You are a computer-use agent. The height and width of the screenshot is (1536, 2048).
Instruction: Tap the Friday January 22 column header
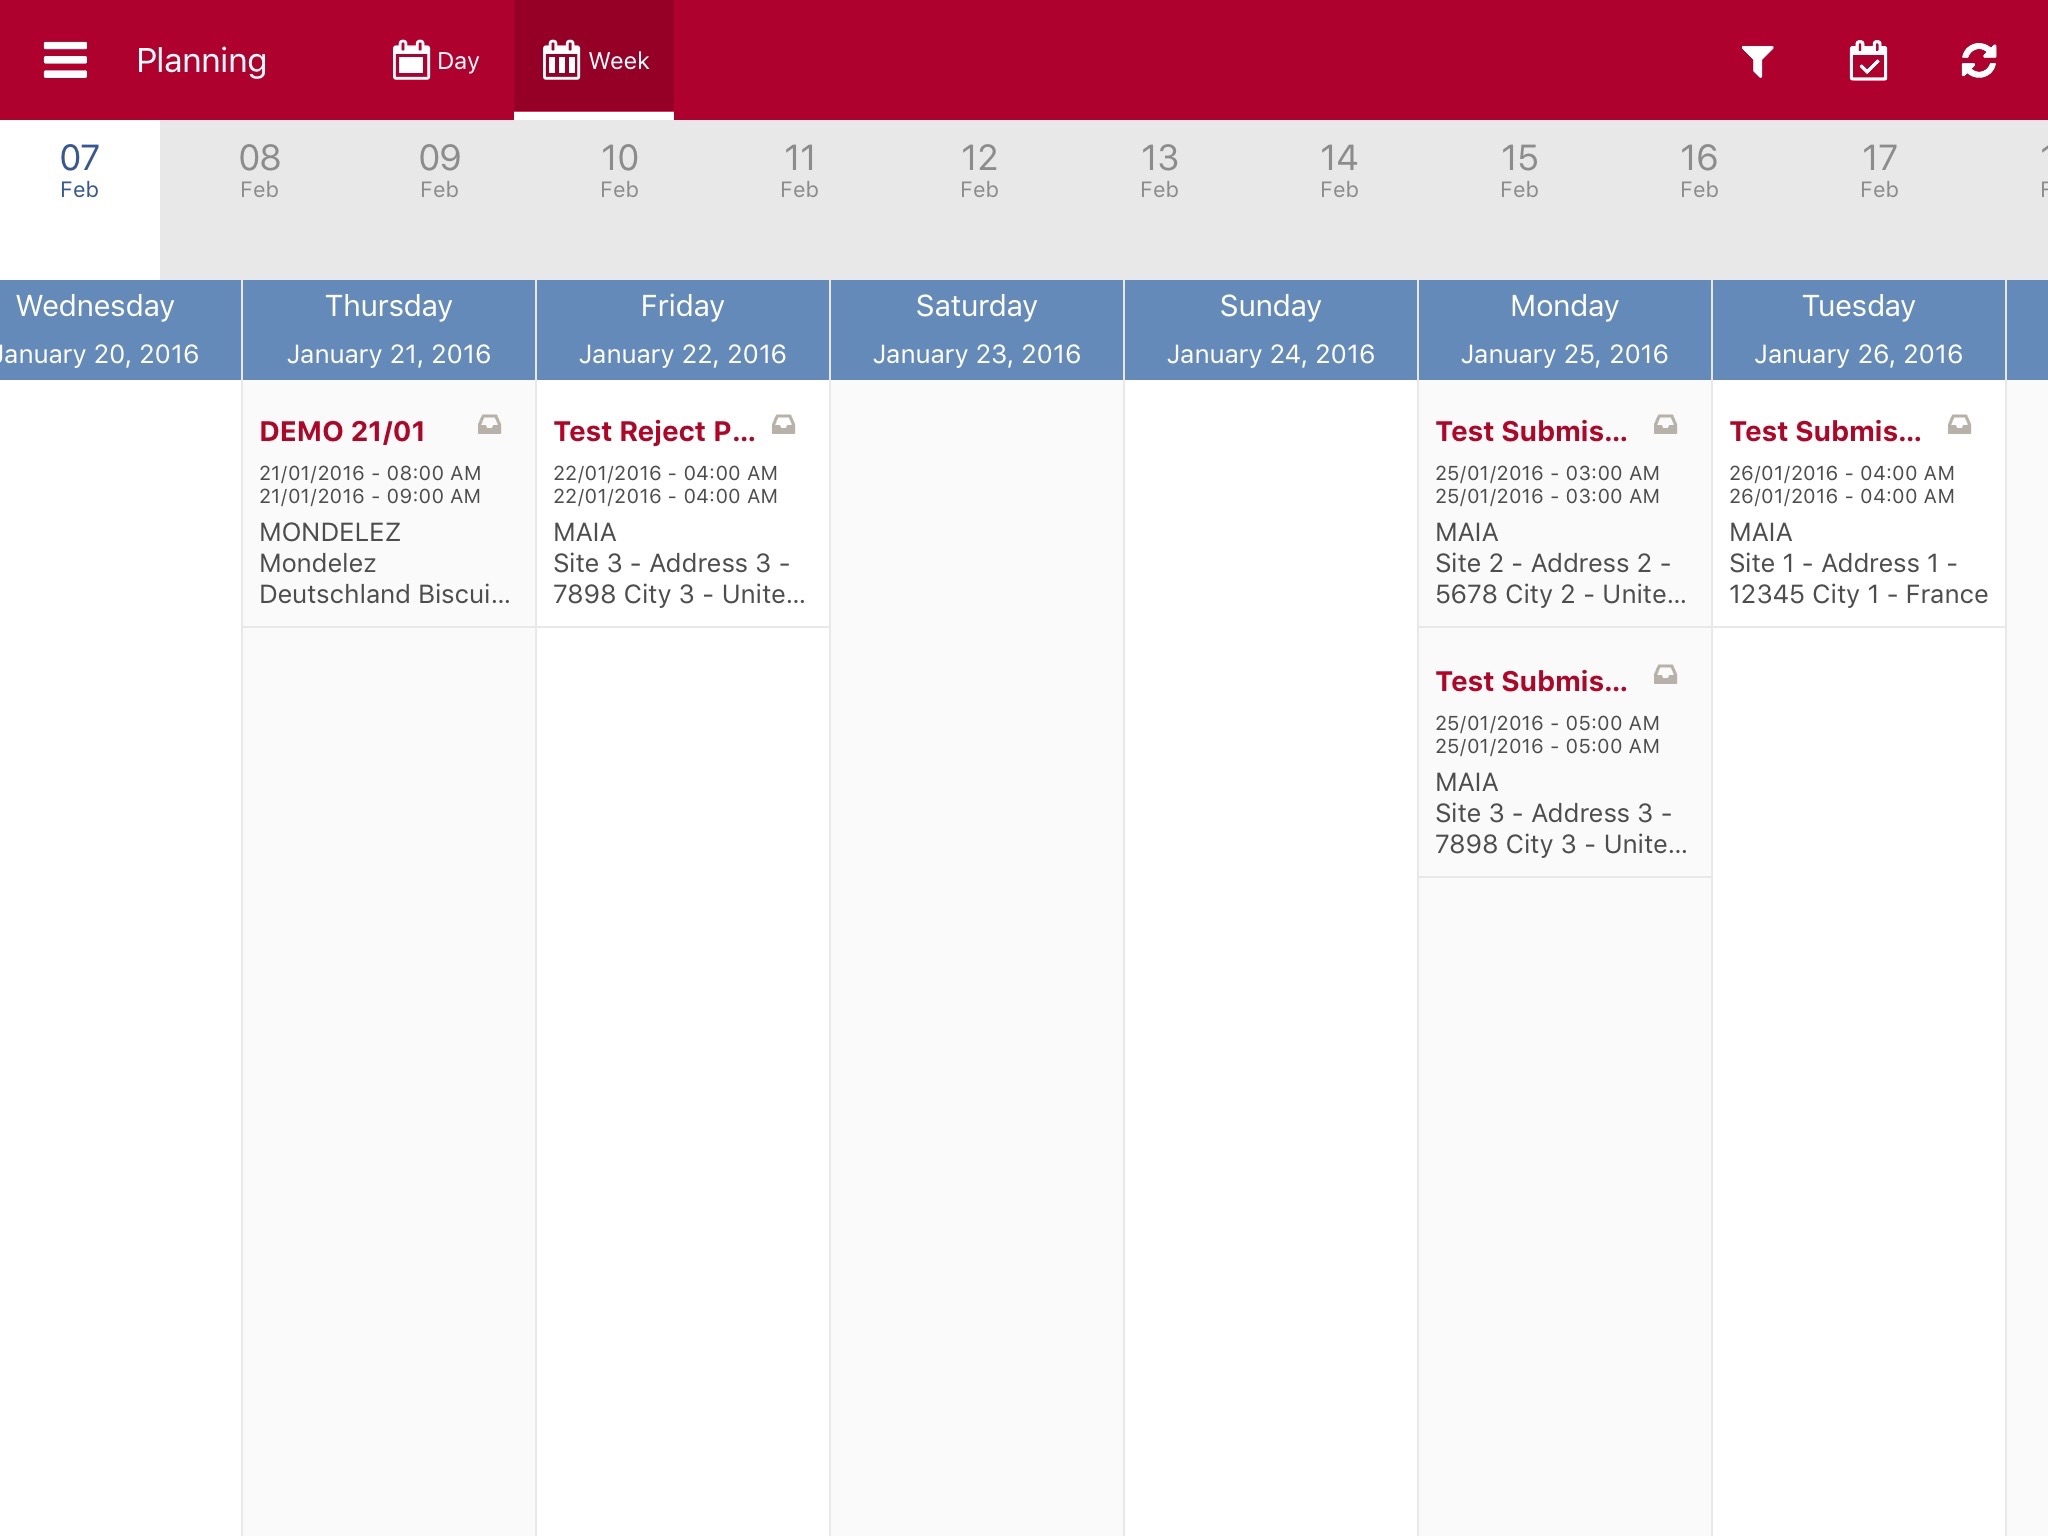tap(683, 330)
